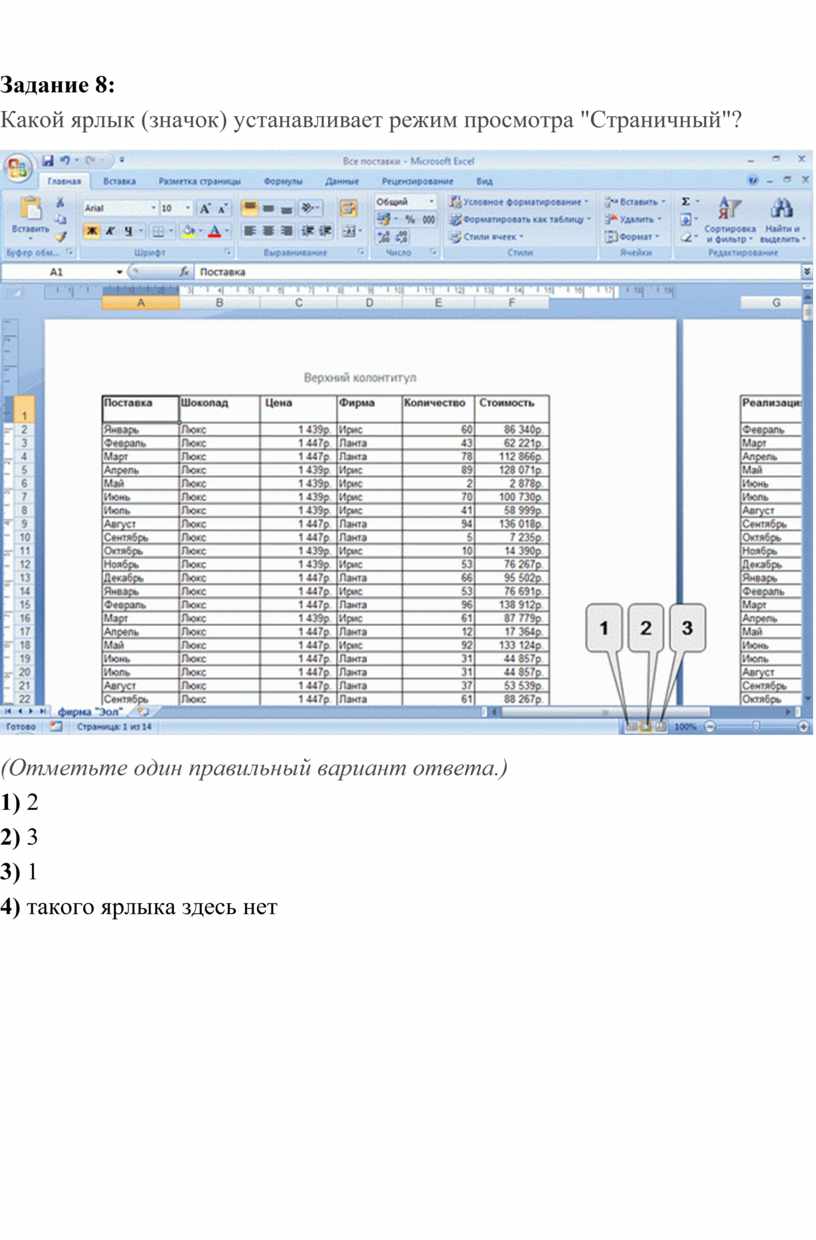Apply the 000 thousands separator style
This screenshot has height=1240, width=816.
coord(428,219)
